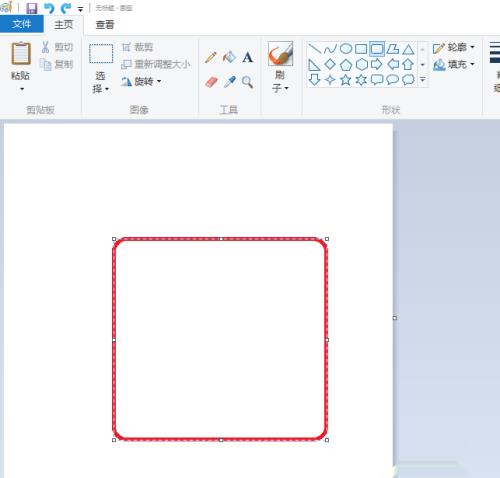Switch to the 查看 tab

click(105, 24)
